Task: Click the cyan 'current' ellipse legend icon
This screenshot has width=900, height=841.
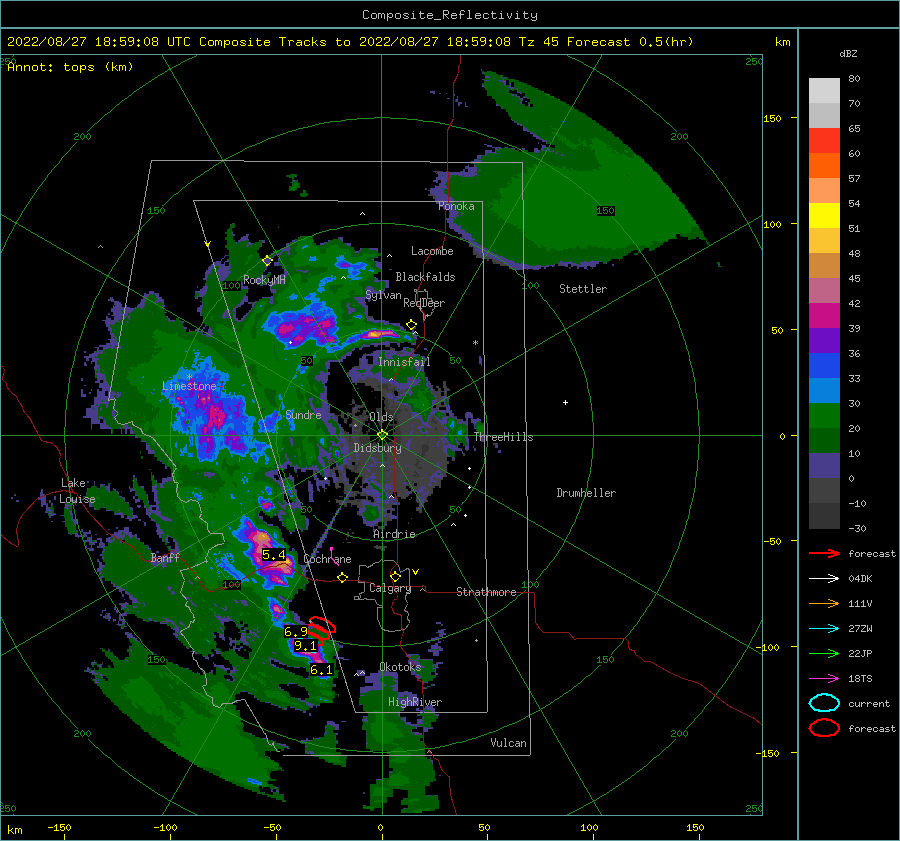Action: pyautogui.click(x=824, y=703)
